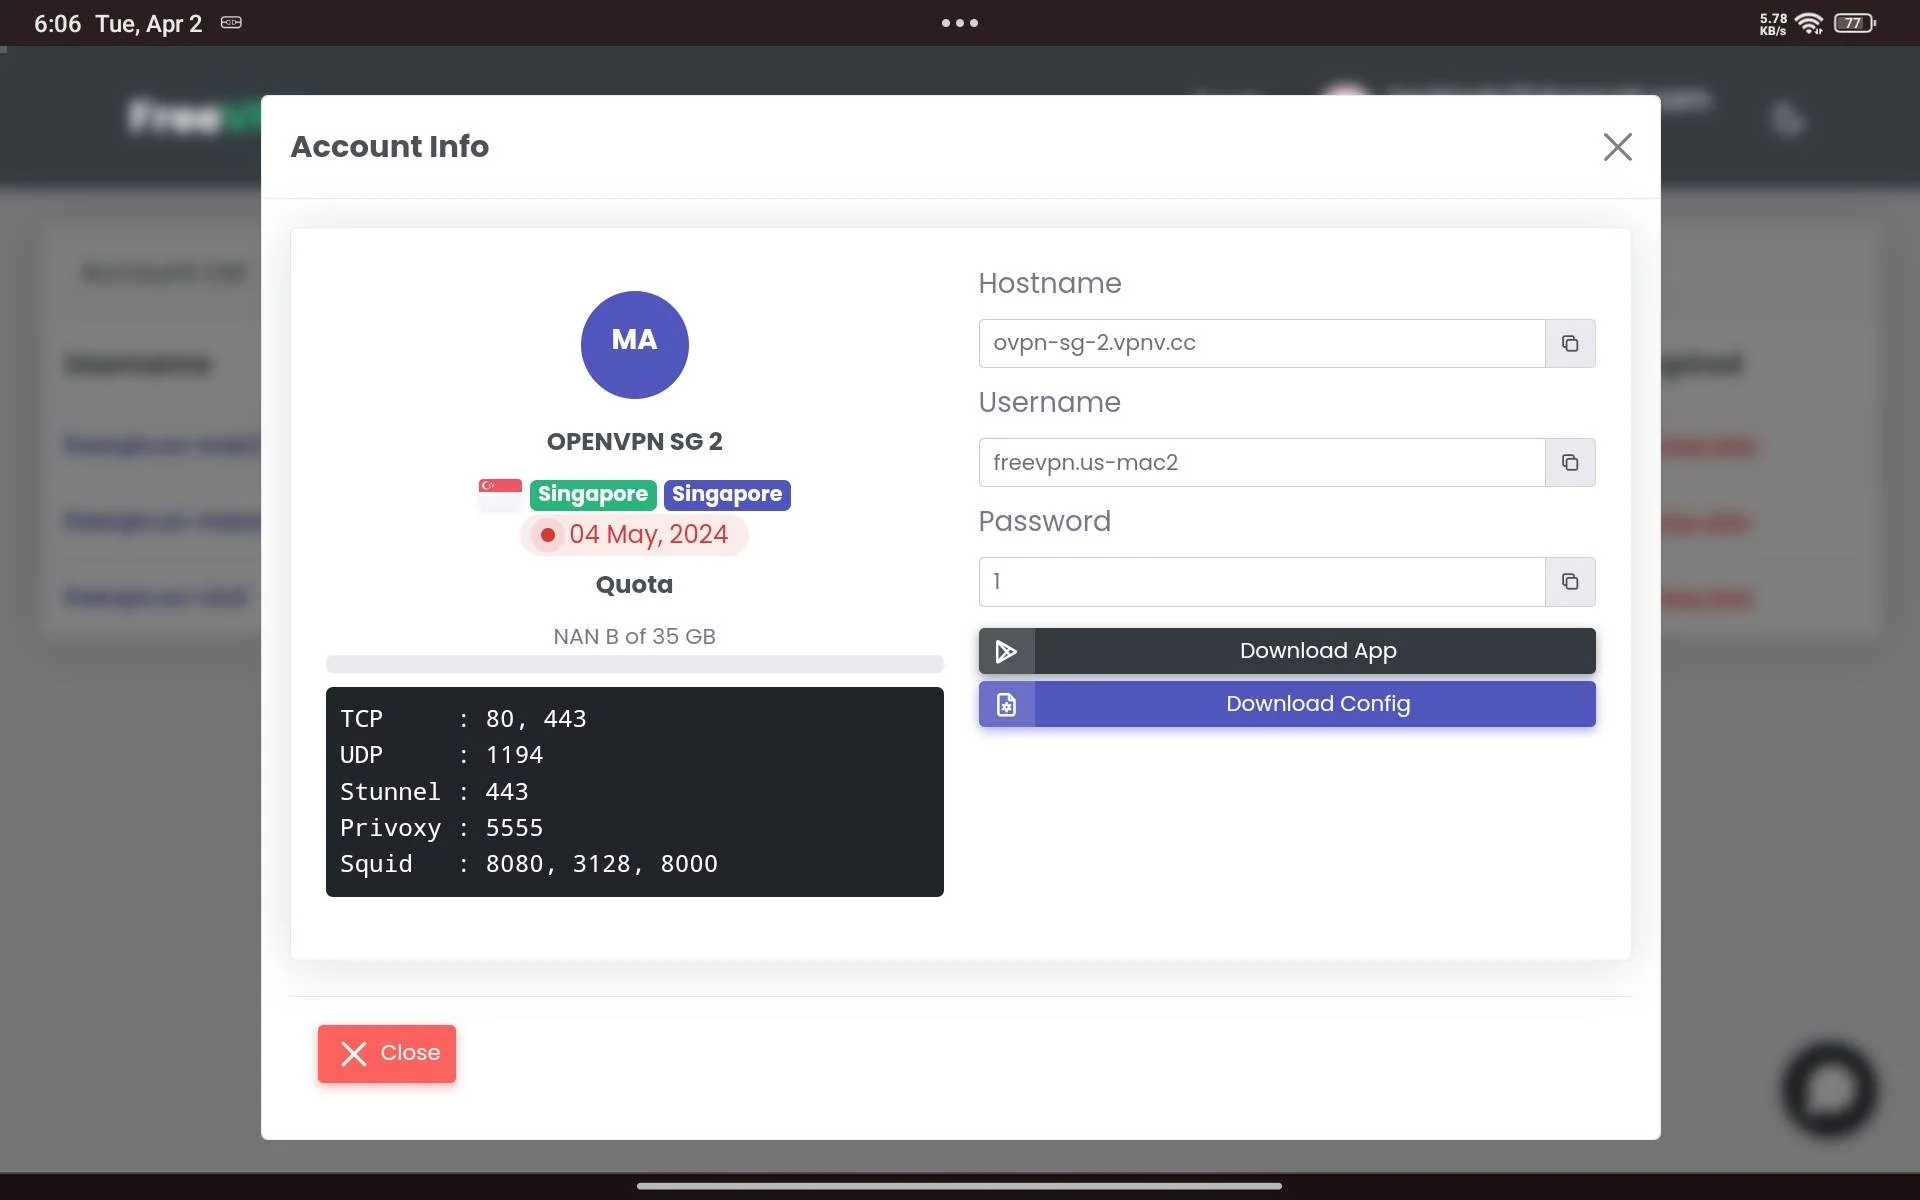1920x1200 pixels.
Task: Copy the Password value
Action: [1570, 581]
